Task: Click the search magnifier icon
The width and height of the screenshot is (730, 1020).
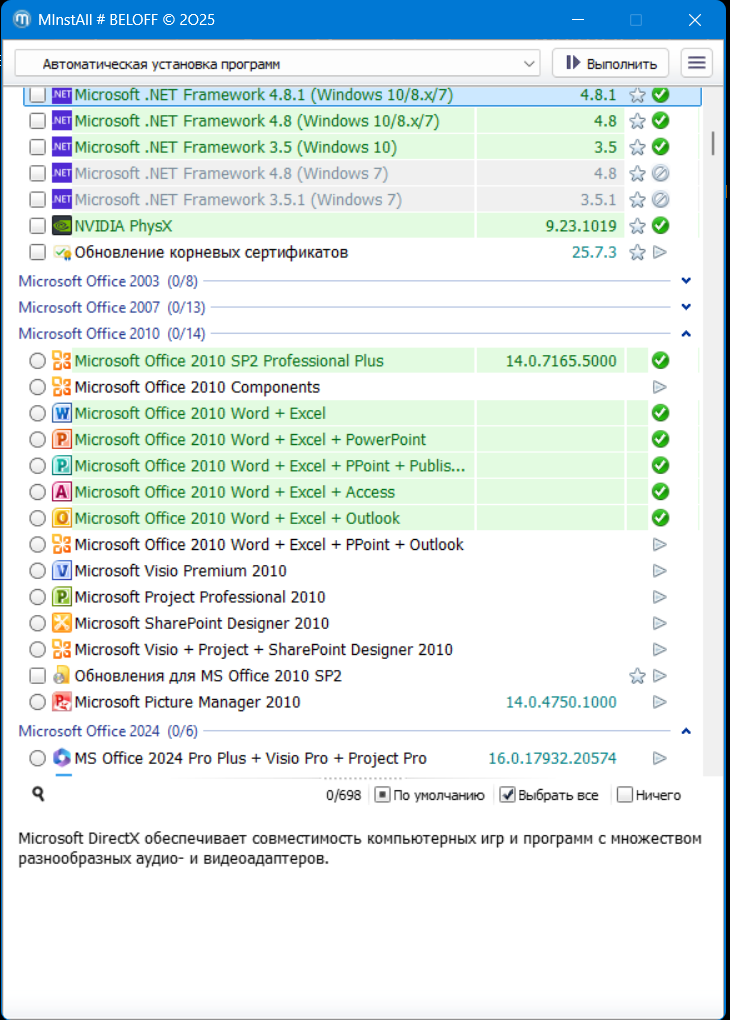Action: pyautogui.click(x=38, y=794)
